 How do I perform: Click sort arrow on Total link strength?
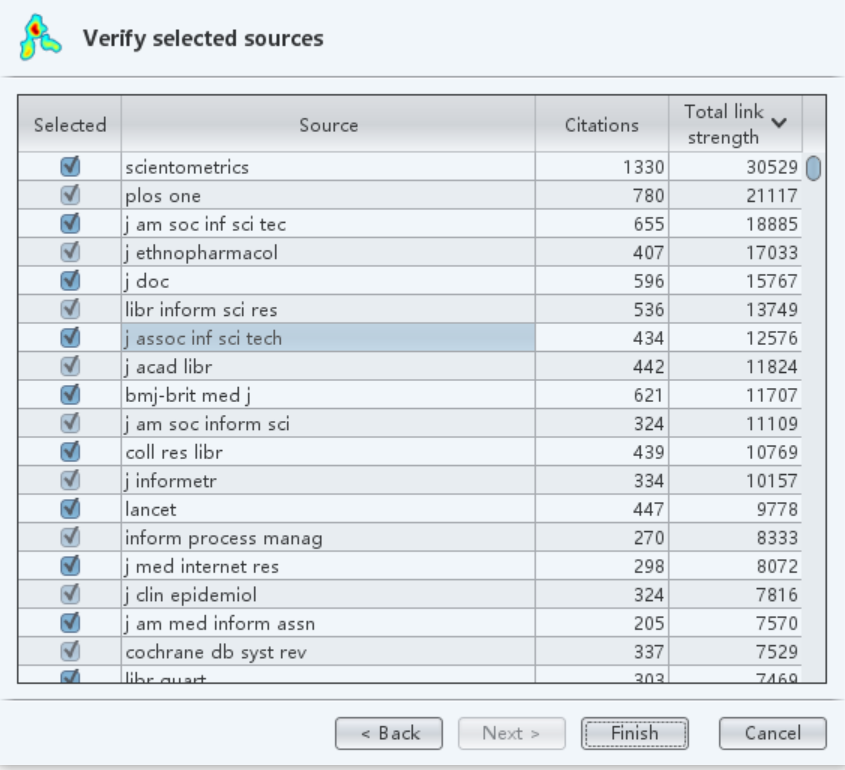point(779,122)
